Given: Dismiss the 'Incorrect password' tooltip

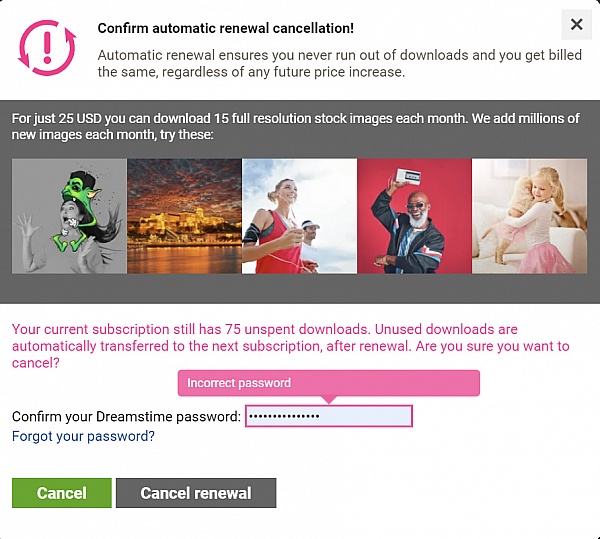Looking at the screenshot, I should [x=328, y=383].
